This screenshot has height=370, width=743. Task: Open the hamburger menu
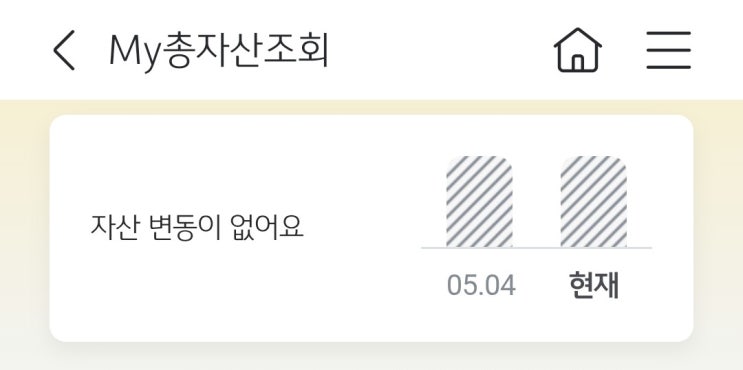point(669,50)
